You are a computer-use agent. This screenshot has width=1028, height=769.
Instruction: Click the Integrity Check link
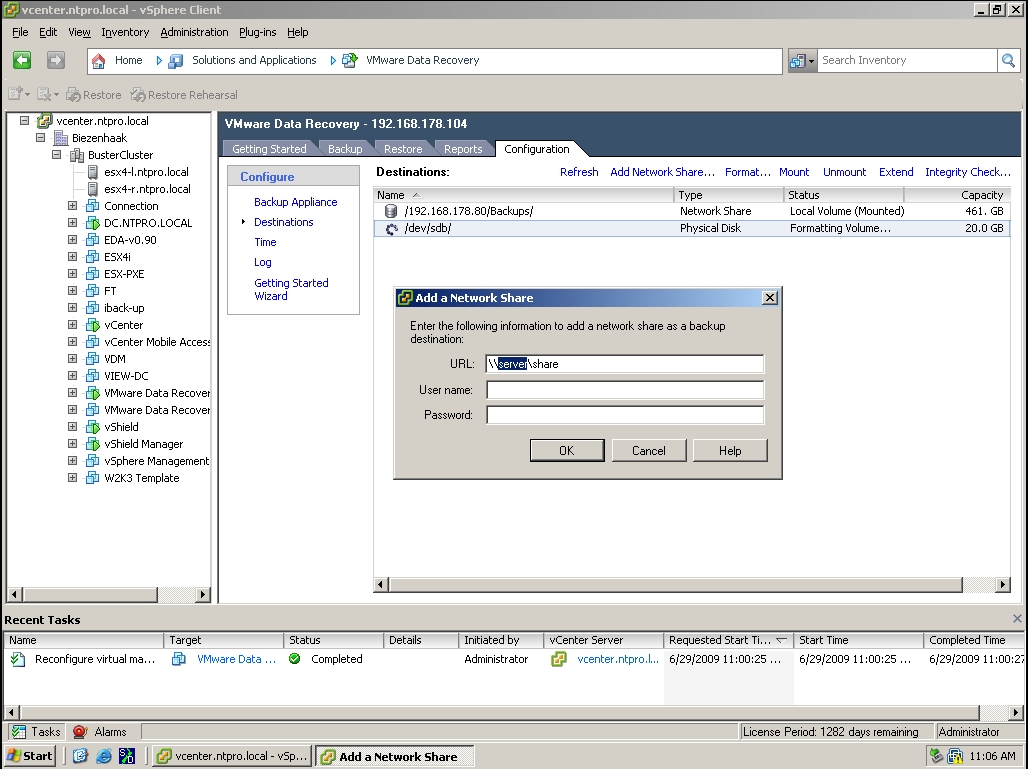[x=968, y=172]
